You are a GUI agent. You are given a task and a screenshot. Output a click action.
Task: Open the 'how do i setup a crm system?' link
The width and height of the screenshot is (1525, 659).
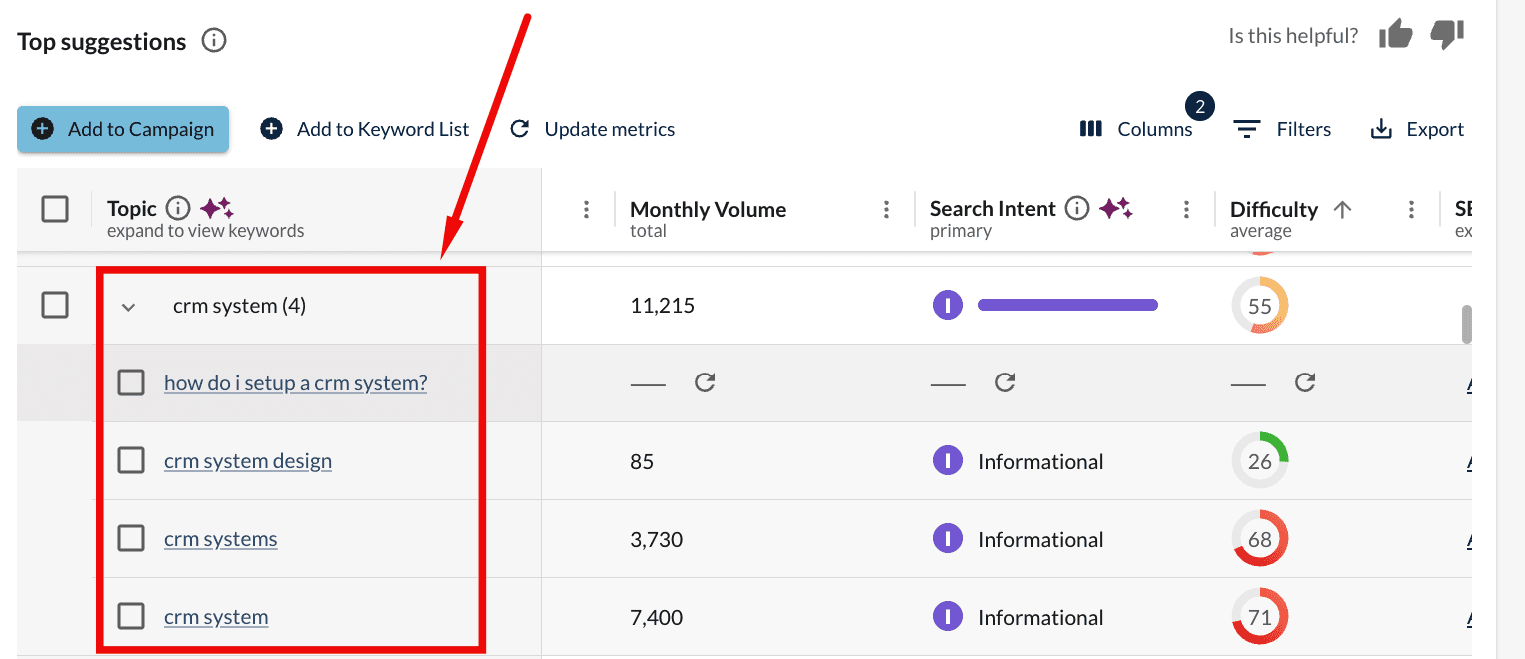(x=295, y=383)
